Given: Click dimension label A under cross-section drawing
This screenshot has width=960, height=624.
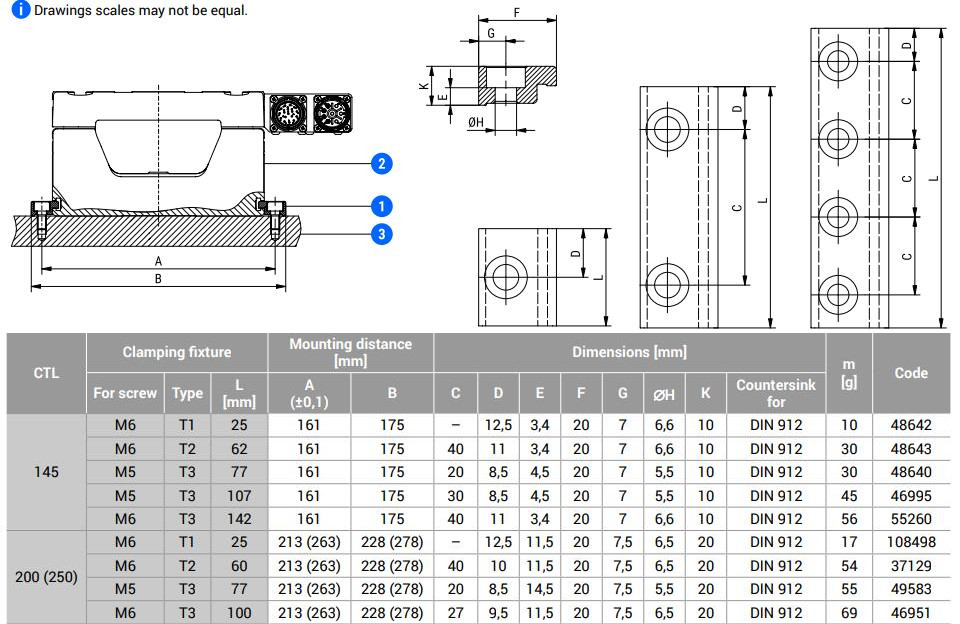Looking at the screenshot, I should pyautogui.click(x=158, y=261).
